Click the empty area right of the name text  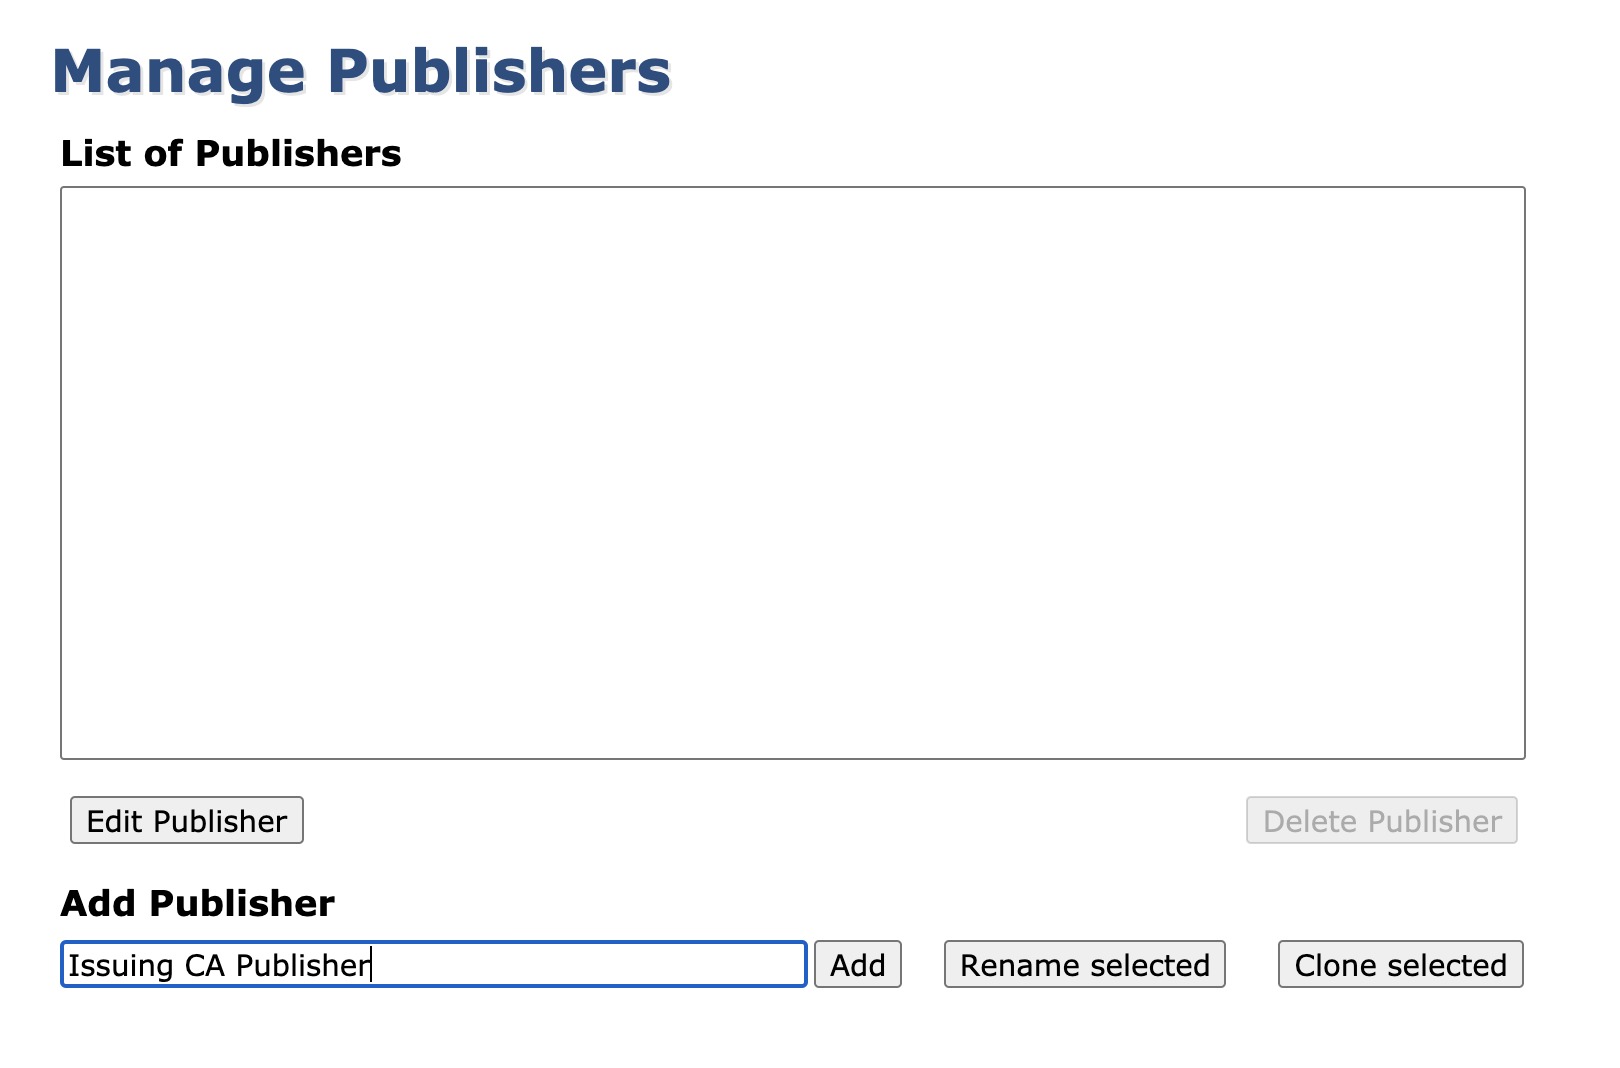click(x=590, y=966)
